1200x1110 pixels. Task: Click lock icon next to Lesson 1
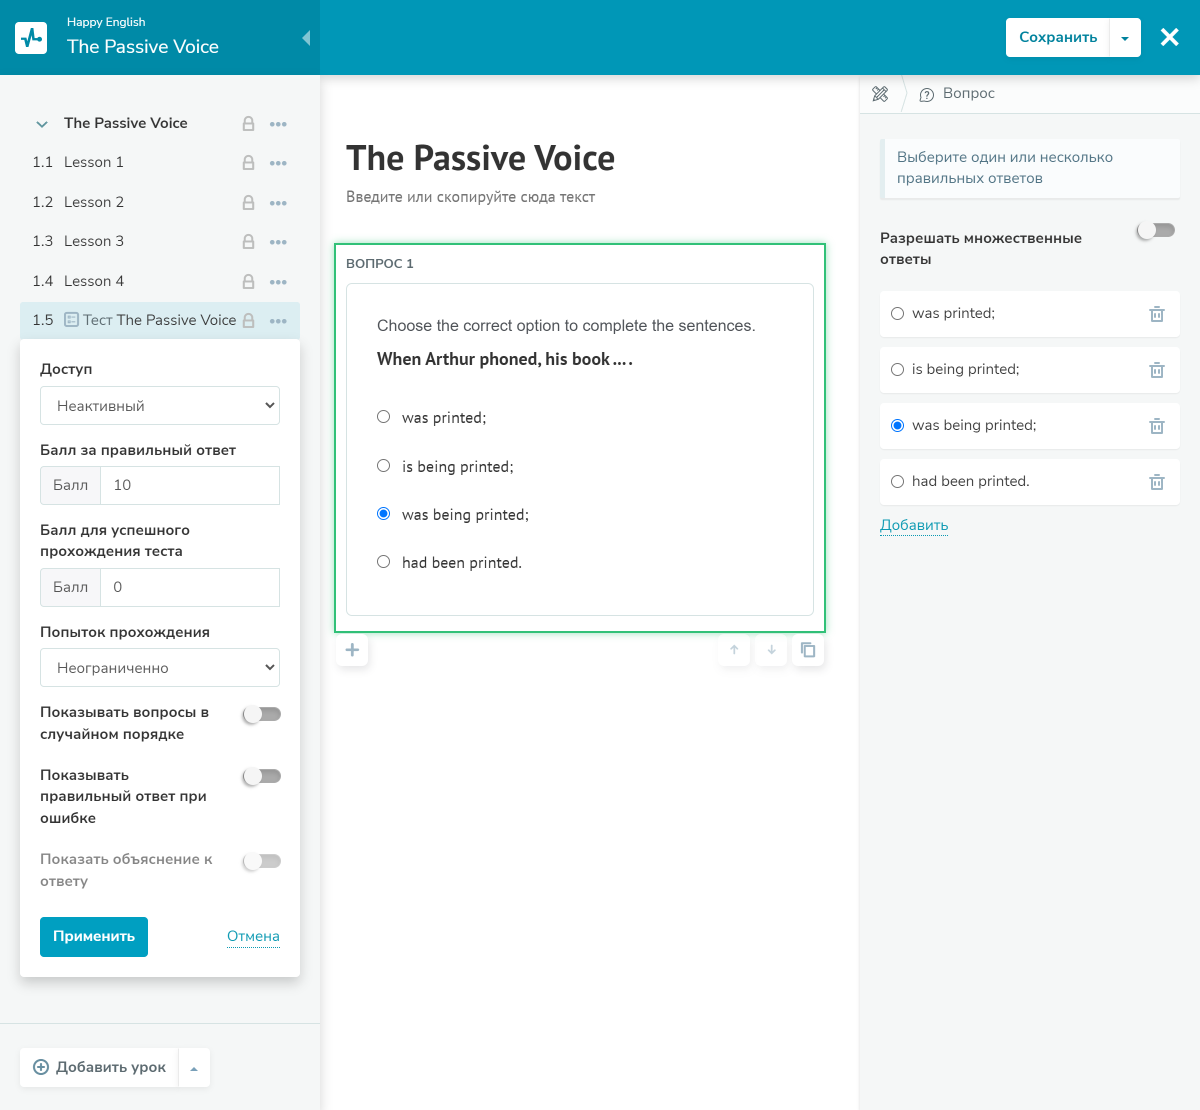248,163
